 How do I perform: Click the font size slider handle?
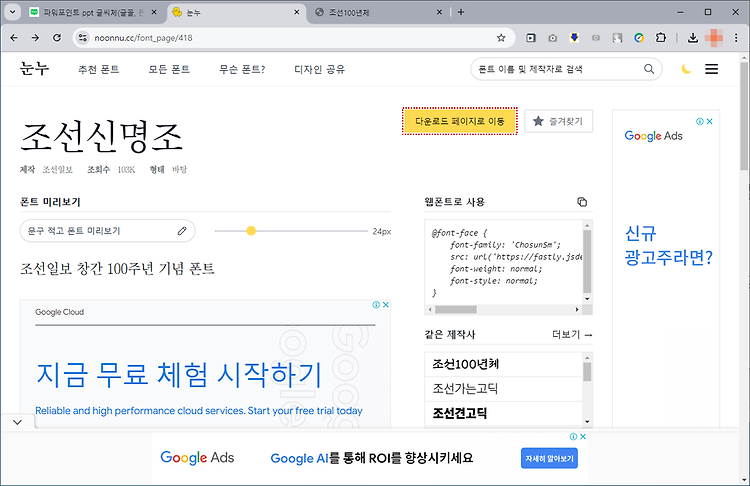251,231
